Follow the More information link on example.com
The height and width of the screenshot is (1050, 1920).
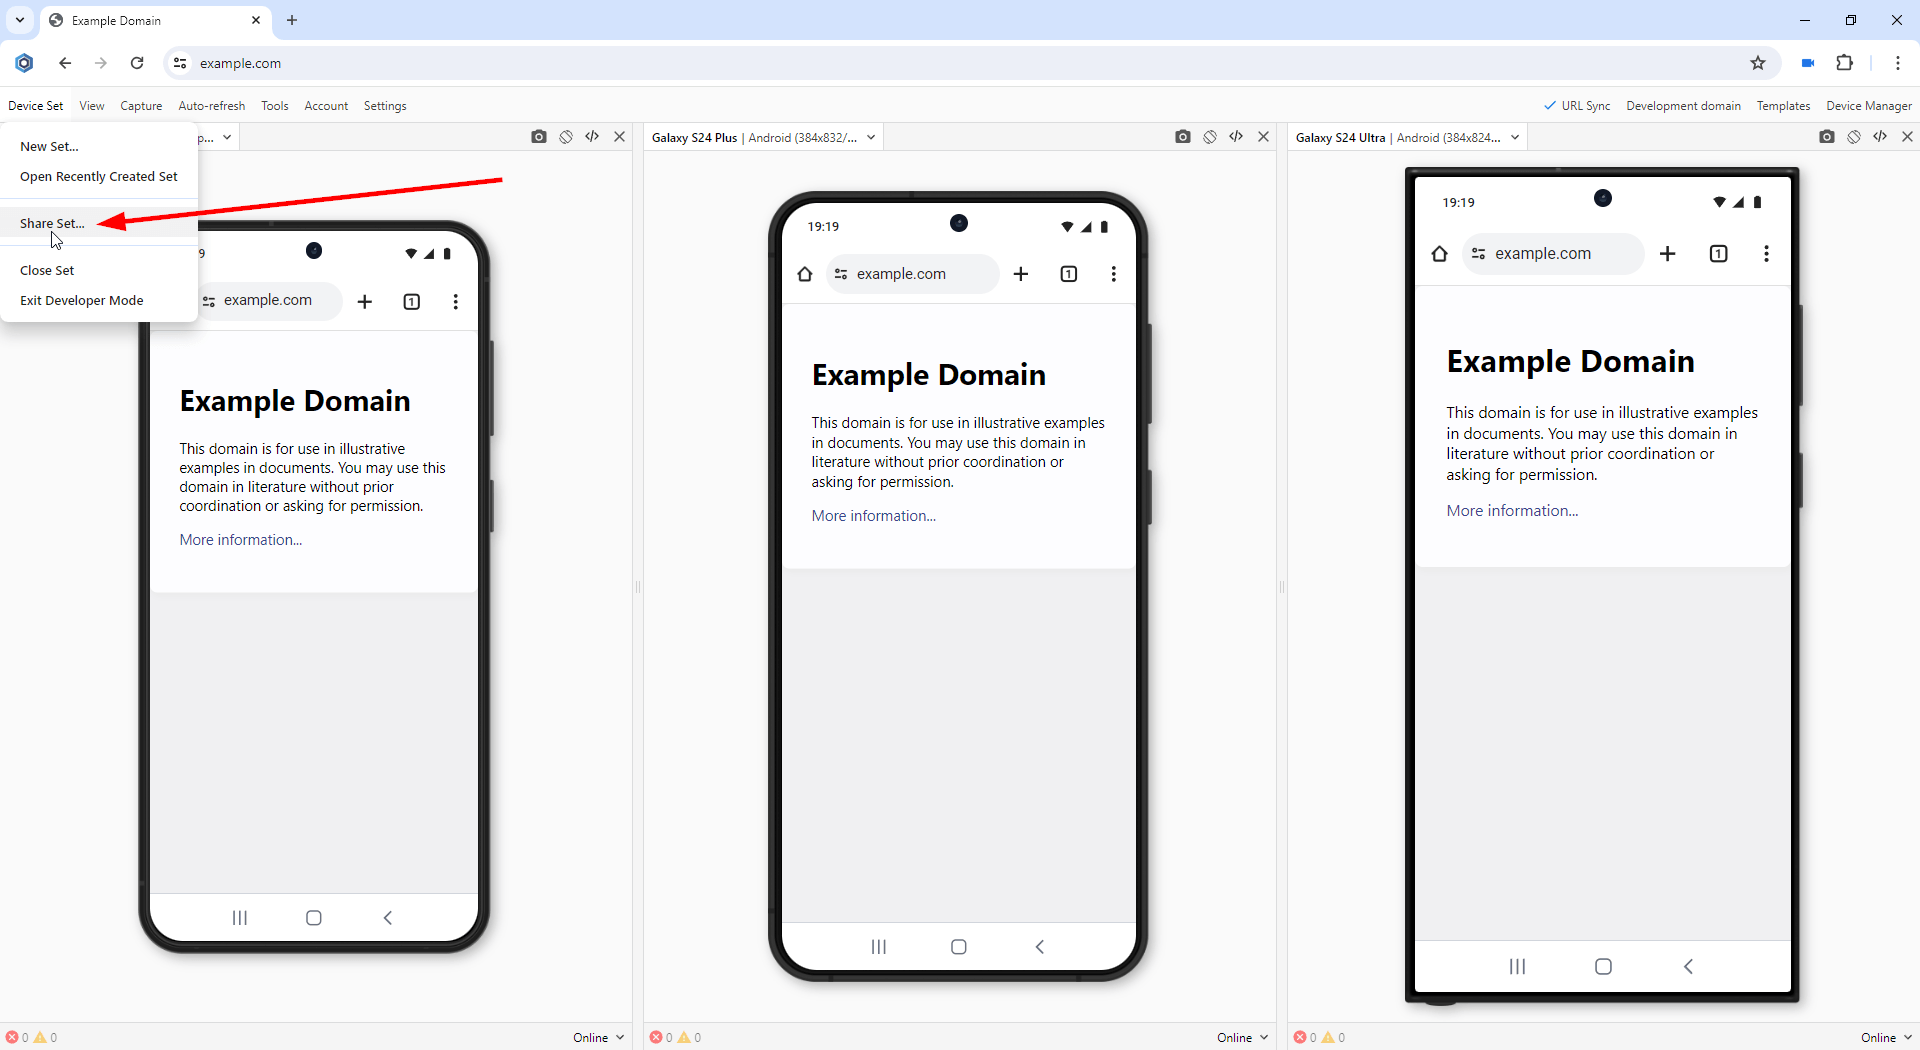(x=872, y=515)
